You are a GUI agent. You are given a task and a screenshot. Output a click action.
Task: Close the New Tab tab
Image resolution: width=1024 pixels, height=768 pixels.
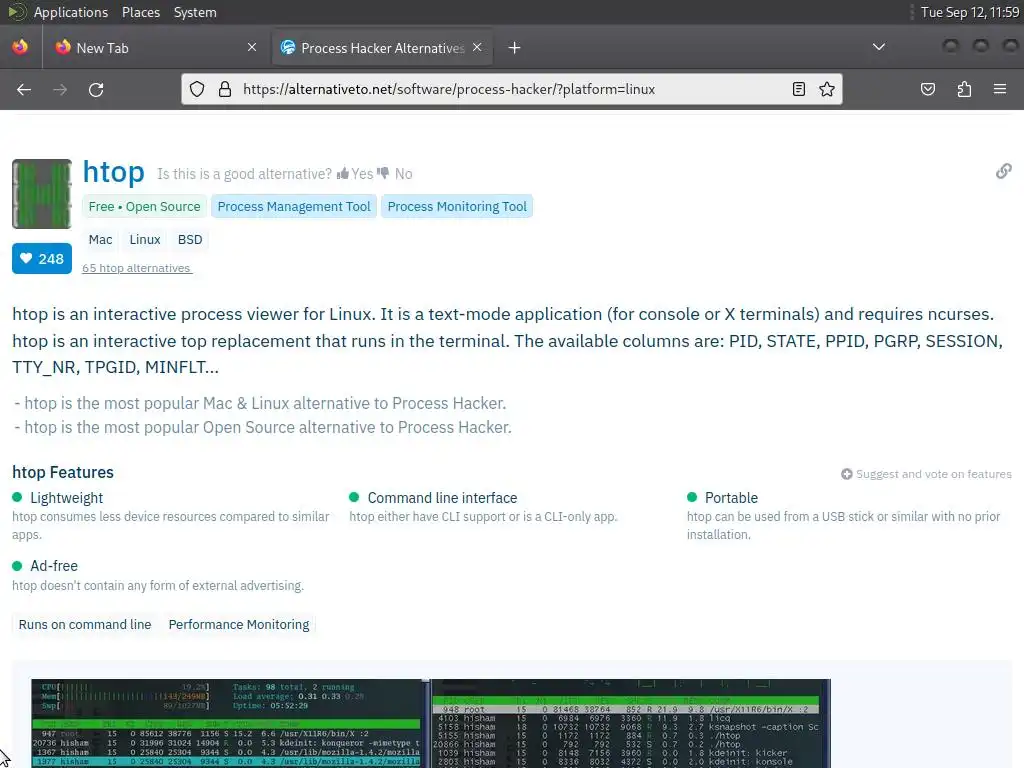(x=252, y=47)
